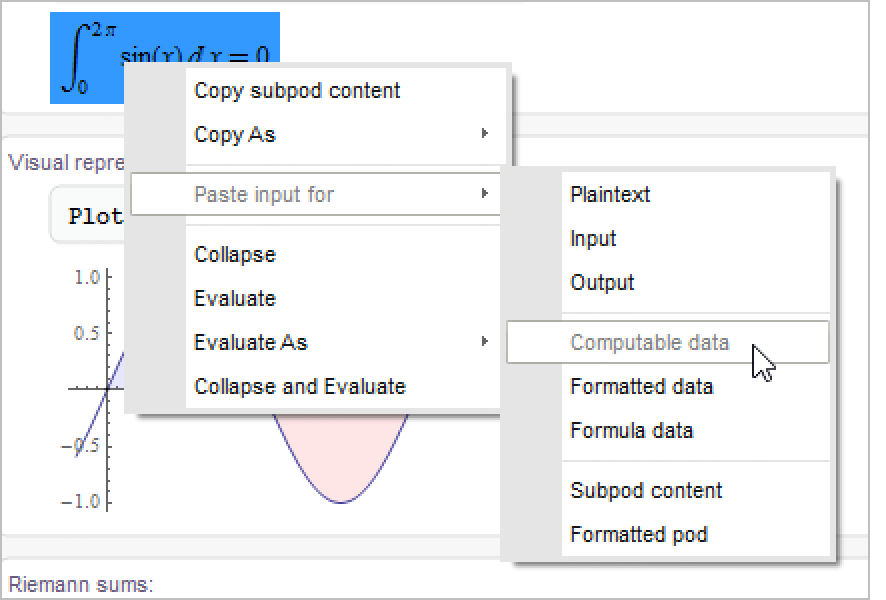Pick Input in the submenu
886x600 pixels.
click(x=593, y=239)
